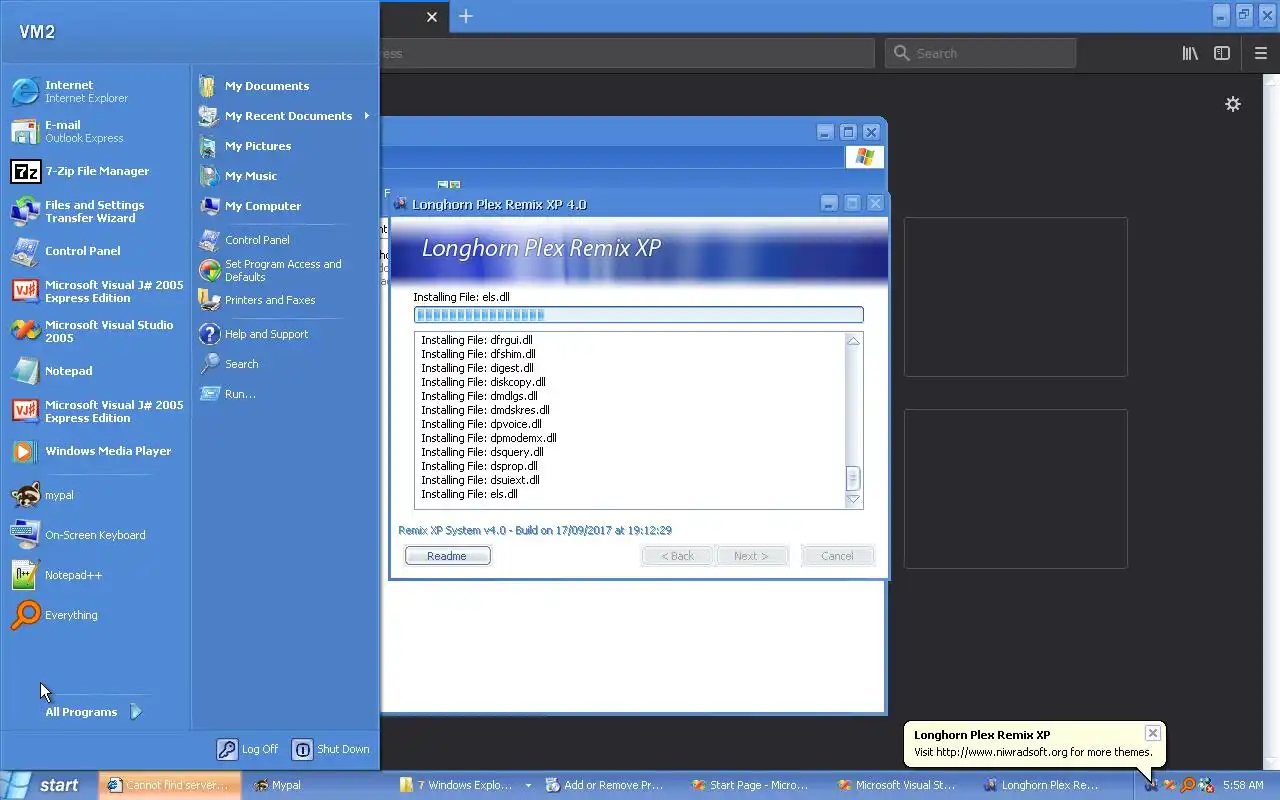Click Everything tray icon in system tray

pyautogui.click(x=1188, y=785)
